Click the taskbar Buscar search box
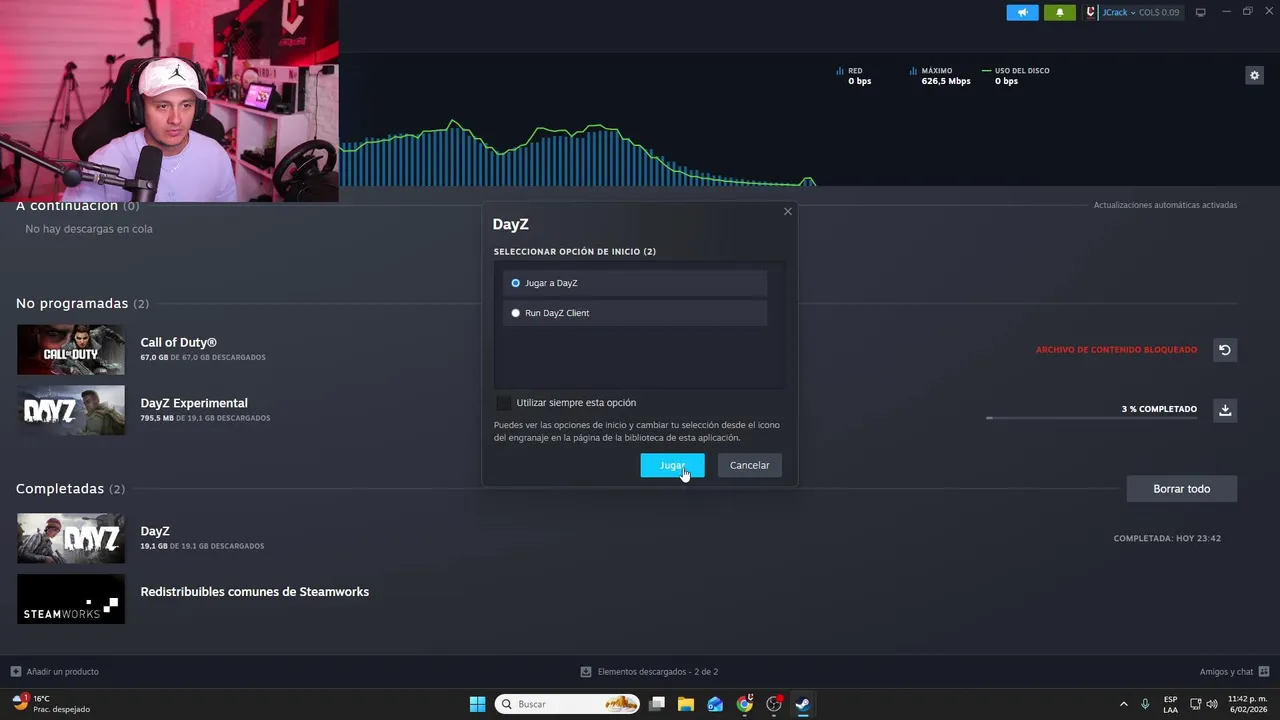Screen dimensions: 1280x720 click(x=567, y=704)
